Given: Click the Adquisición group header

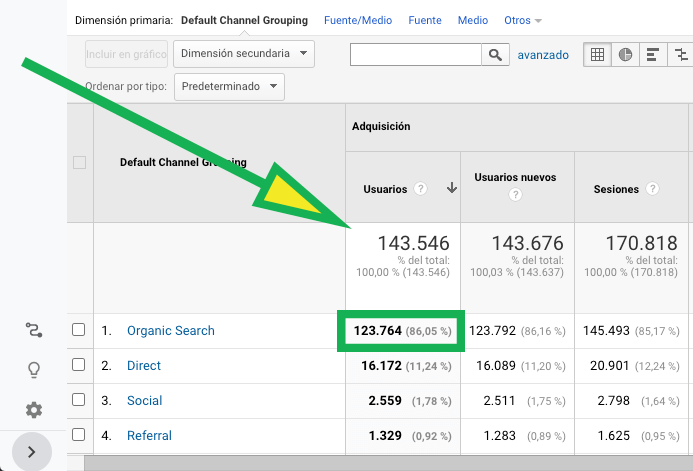Looking at the screenshot, I should (381, 126).
